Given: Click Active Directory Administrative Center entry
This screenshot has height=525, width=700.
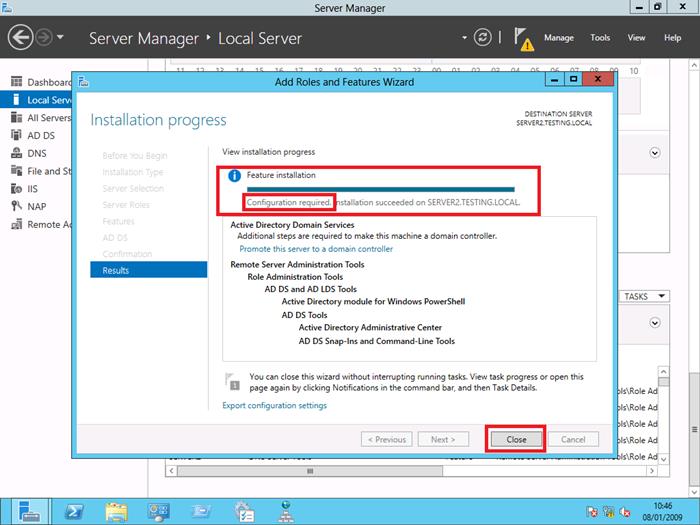Looking at the screenshot, I should 370,328.
